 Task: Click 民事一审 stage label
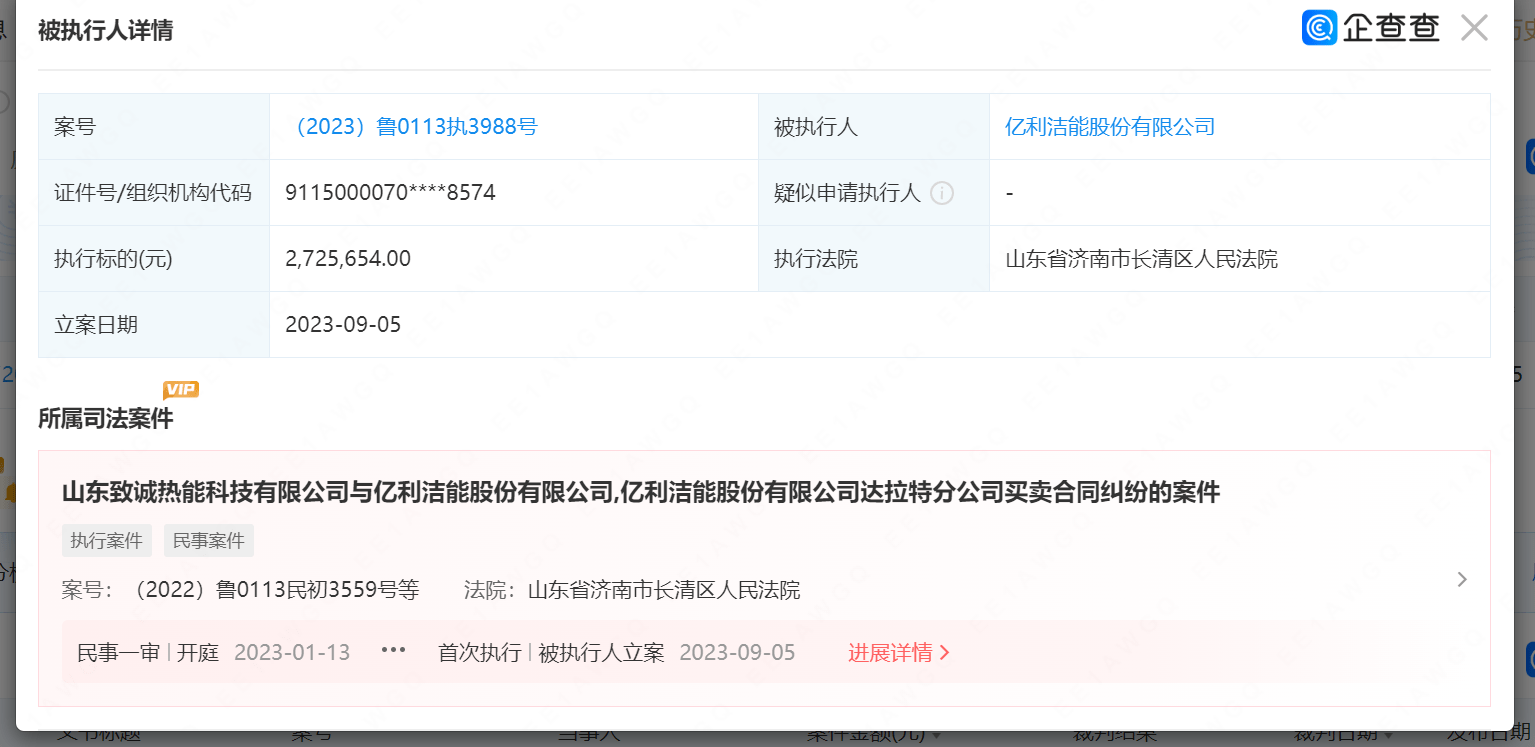coord(119,653)
